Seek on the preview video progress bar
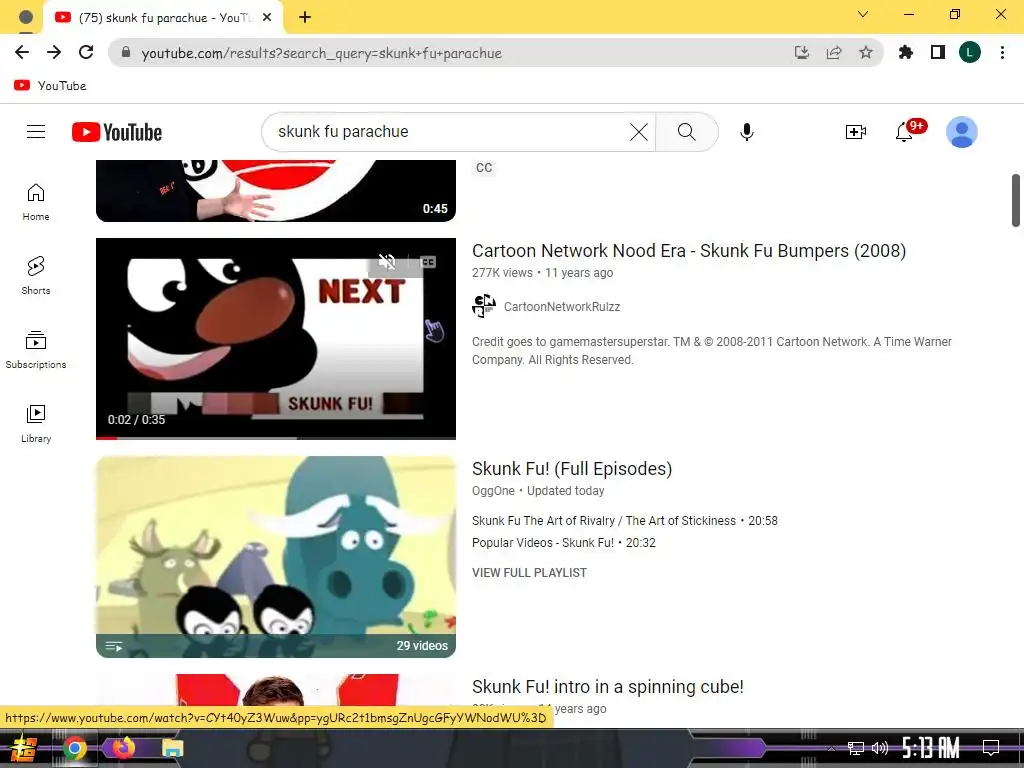Image resolution: width=1024 pixels, height=768 pixels. click(276, 438)
